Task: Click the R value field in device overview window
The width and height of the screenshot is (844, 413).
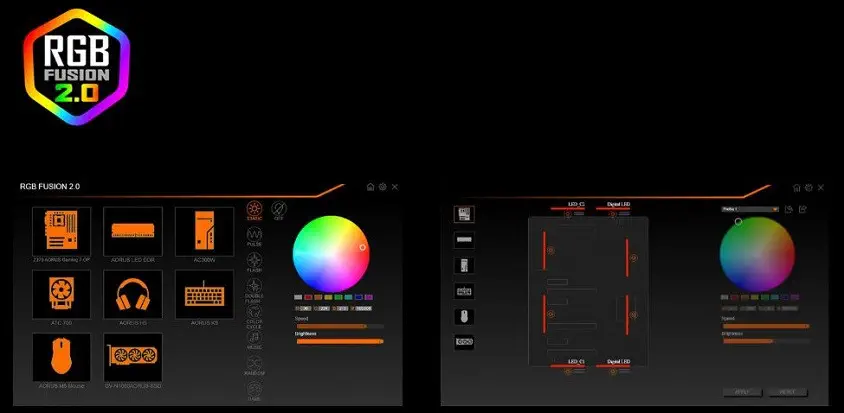Action: 305,309
